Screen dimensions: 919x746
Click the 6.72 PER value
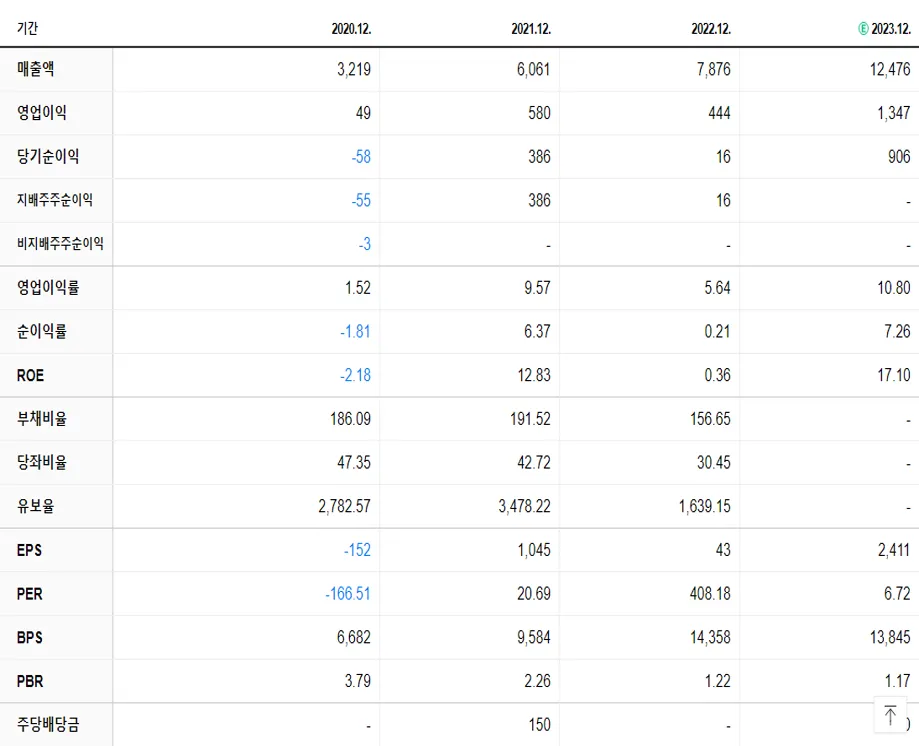[897, 594]
